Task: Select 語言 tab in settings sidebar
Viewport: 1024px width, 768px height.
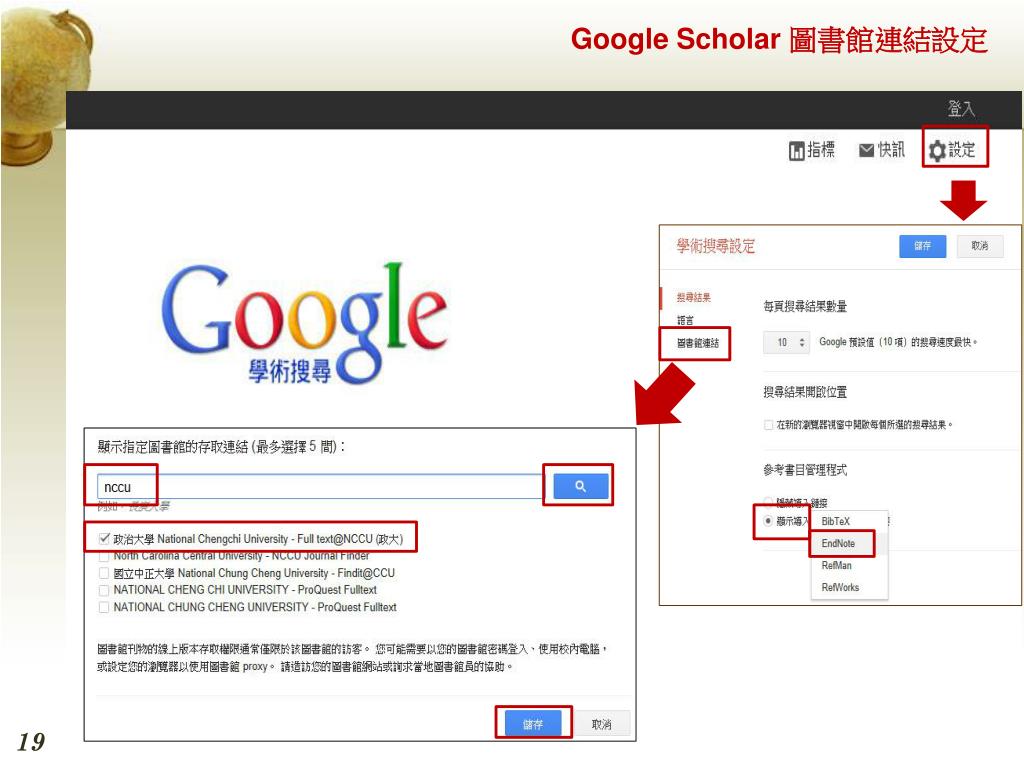Action: [685, 320]
